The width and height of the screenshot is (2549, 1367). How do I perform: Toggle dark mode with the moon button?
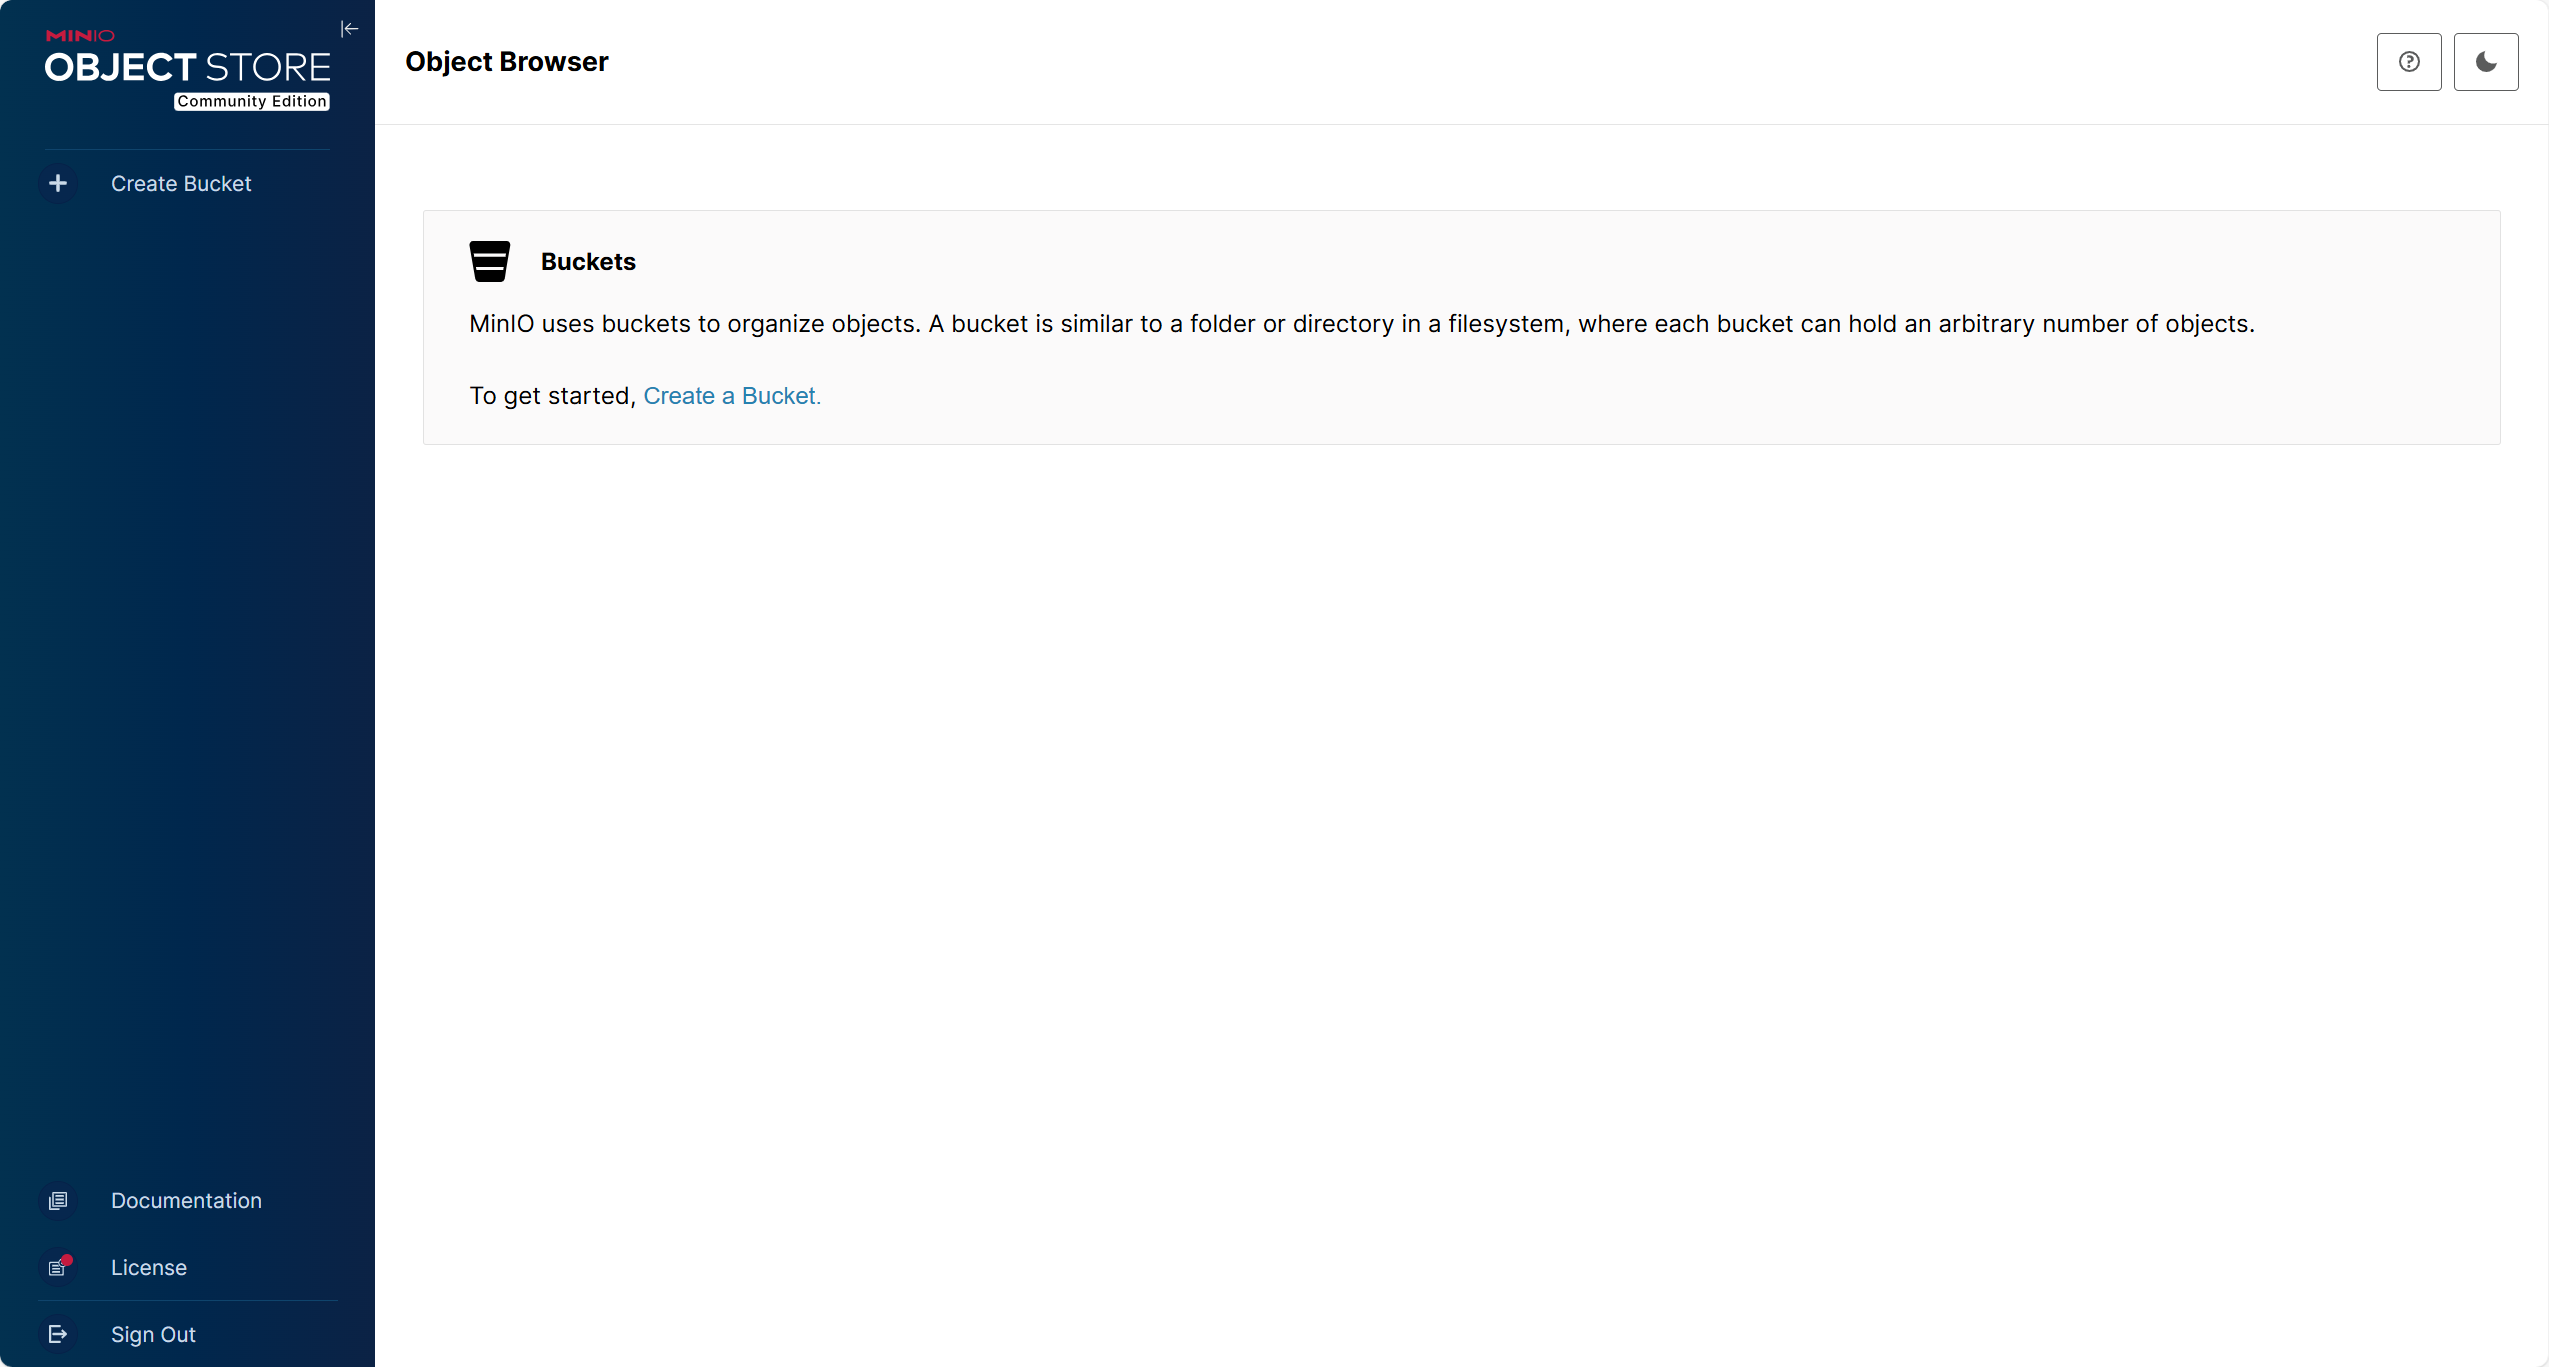pos(2485,62)
